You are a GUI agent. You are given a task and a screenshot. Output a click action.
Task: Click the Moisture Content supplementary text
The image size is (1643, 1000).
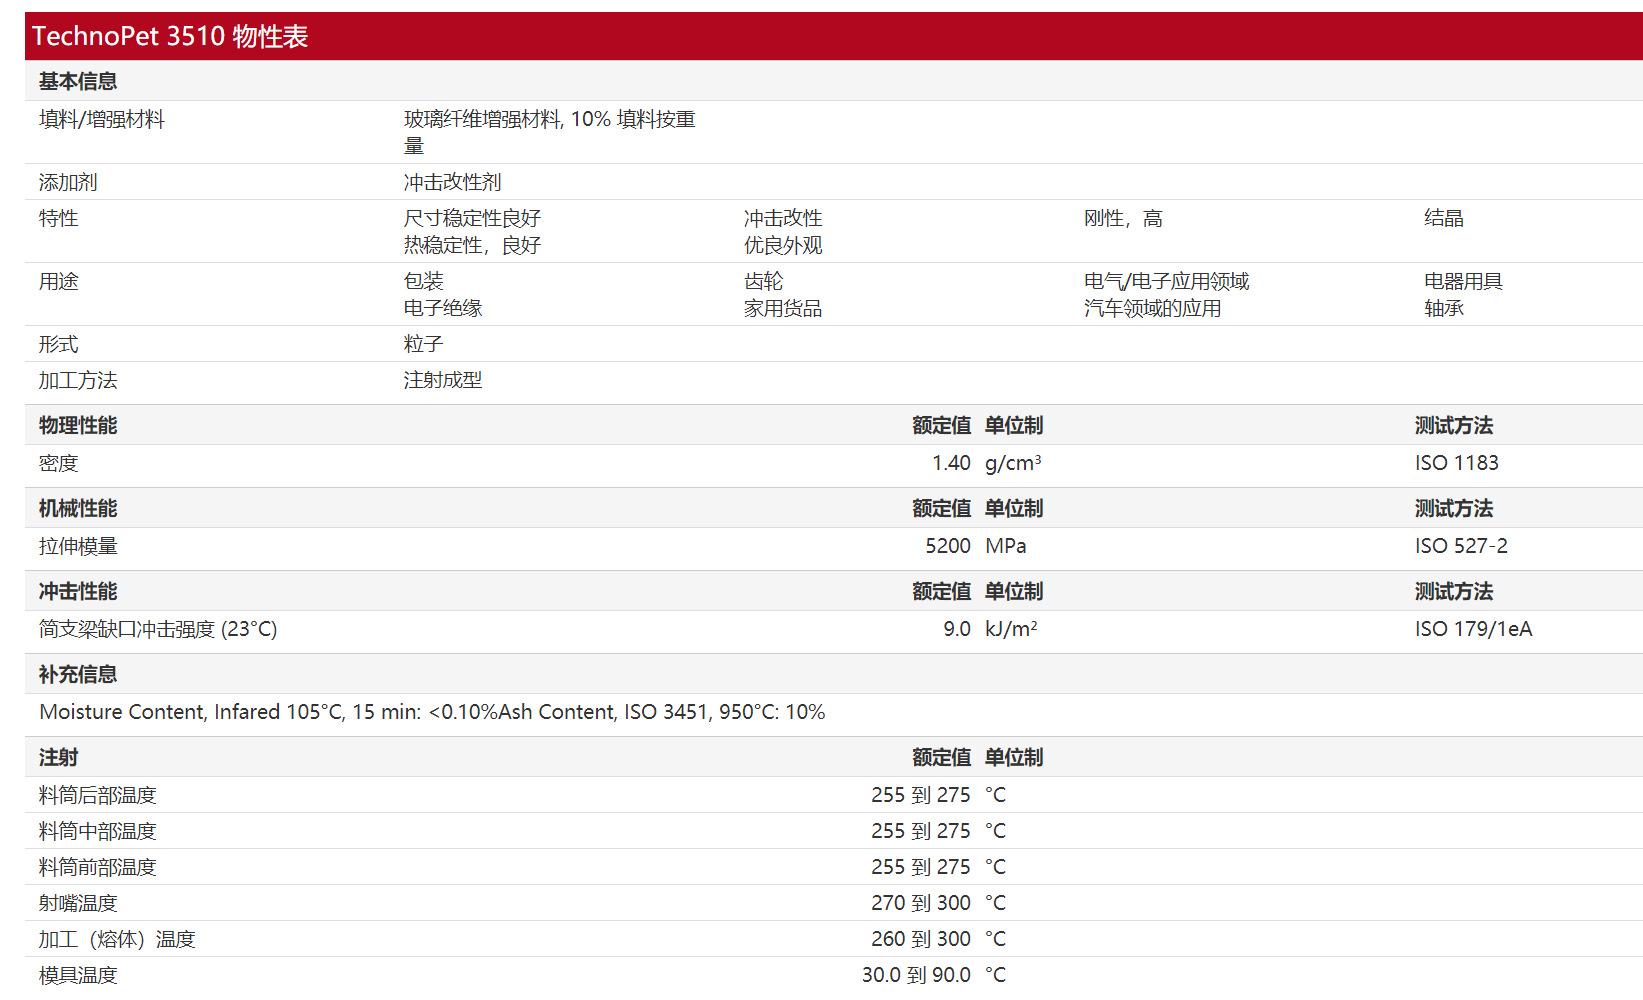tap(432, 712)
